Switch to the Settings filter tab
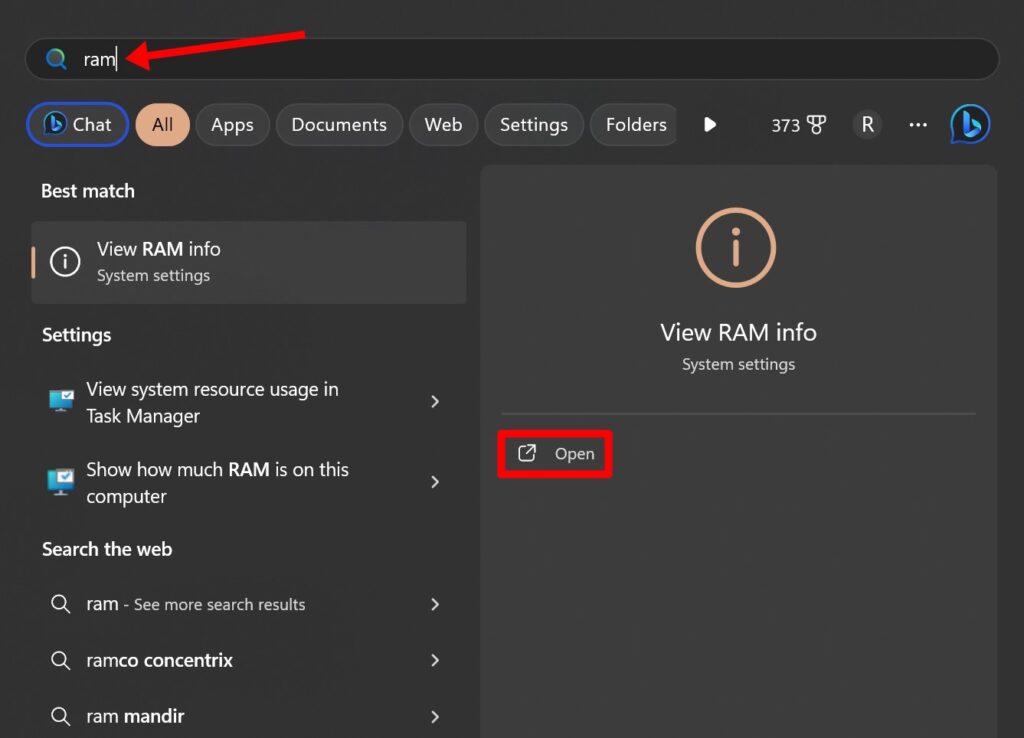Viewport: 1024px width, 738px height. click(534, 124)
